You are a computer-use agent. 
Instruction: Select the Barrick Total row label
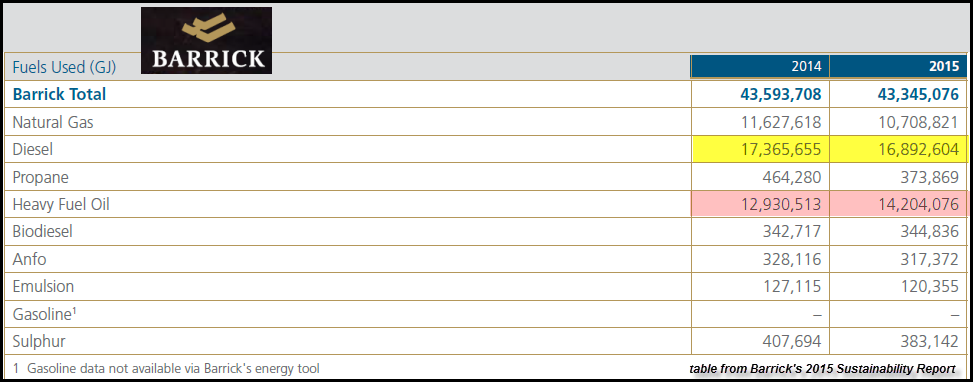coord(60,94)
